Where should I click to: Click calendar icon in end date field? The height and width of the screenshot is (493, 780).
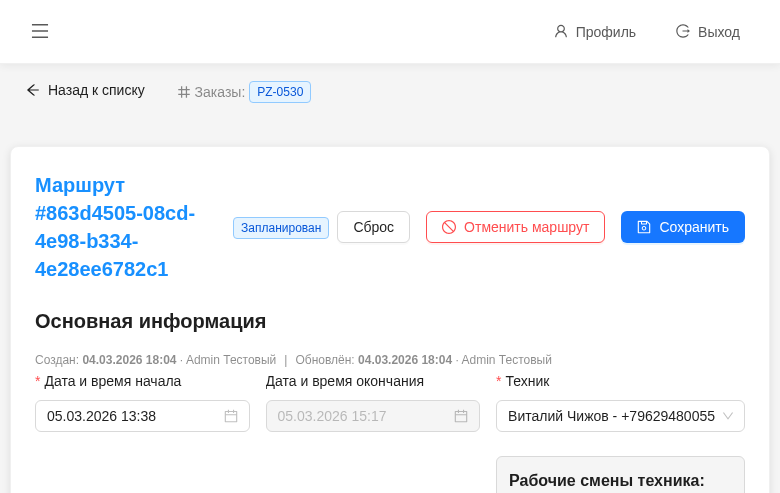tap(461, 416)
